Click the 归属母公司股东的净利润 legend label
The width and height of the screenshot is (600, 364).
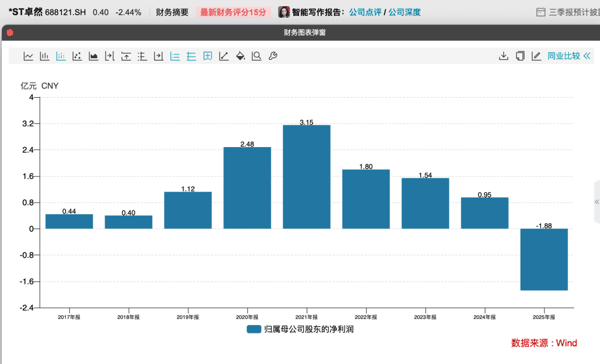pos(309,329)
